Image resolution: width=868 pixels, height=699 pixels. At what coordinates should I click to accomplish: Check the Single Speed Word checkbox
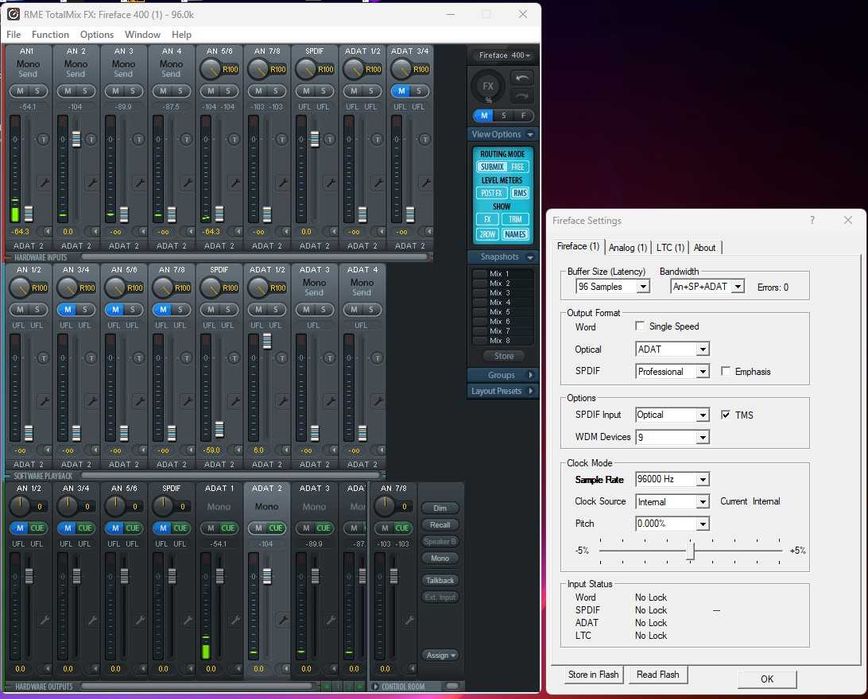(640, 326)
